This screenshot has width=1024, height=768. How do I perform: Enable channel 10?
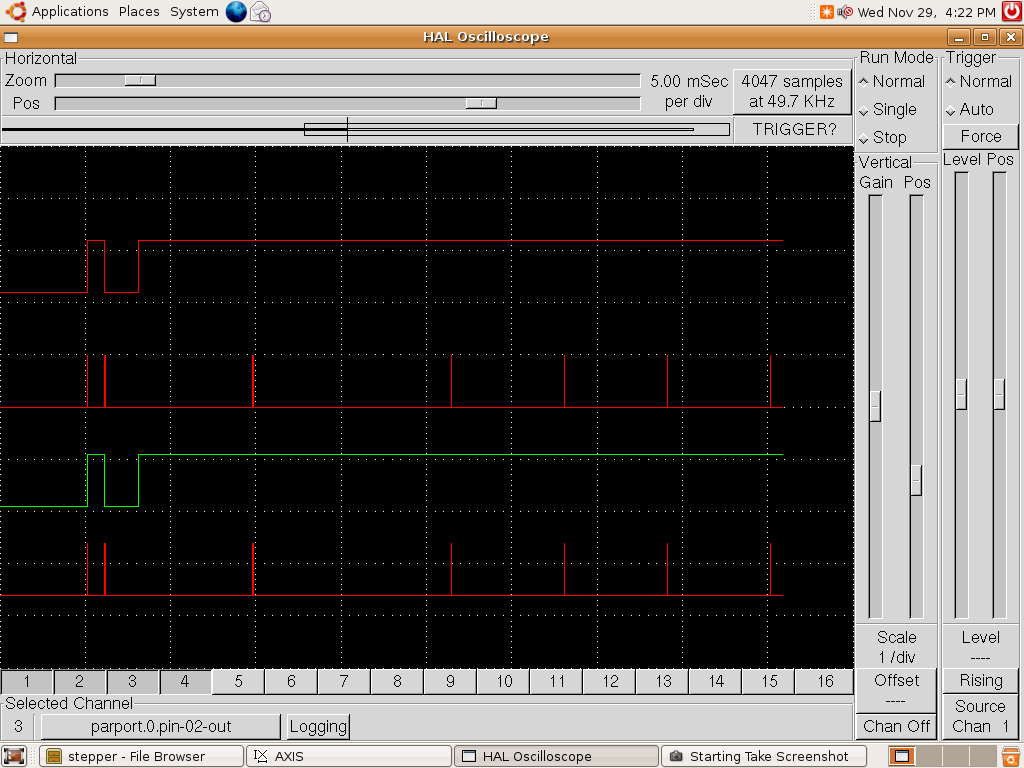(x=504, y=682)
